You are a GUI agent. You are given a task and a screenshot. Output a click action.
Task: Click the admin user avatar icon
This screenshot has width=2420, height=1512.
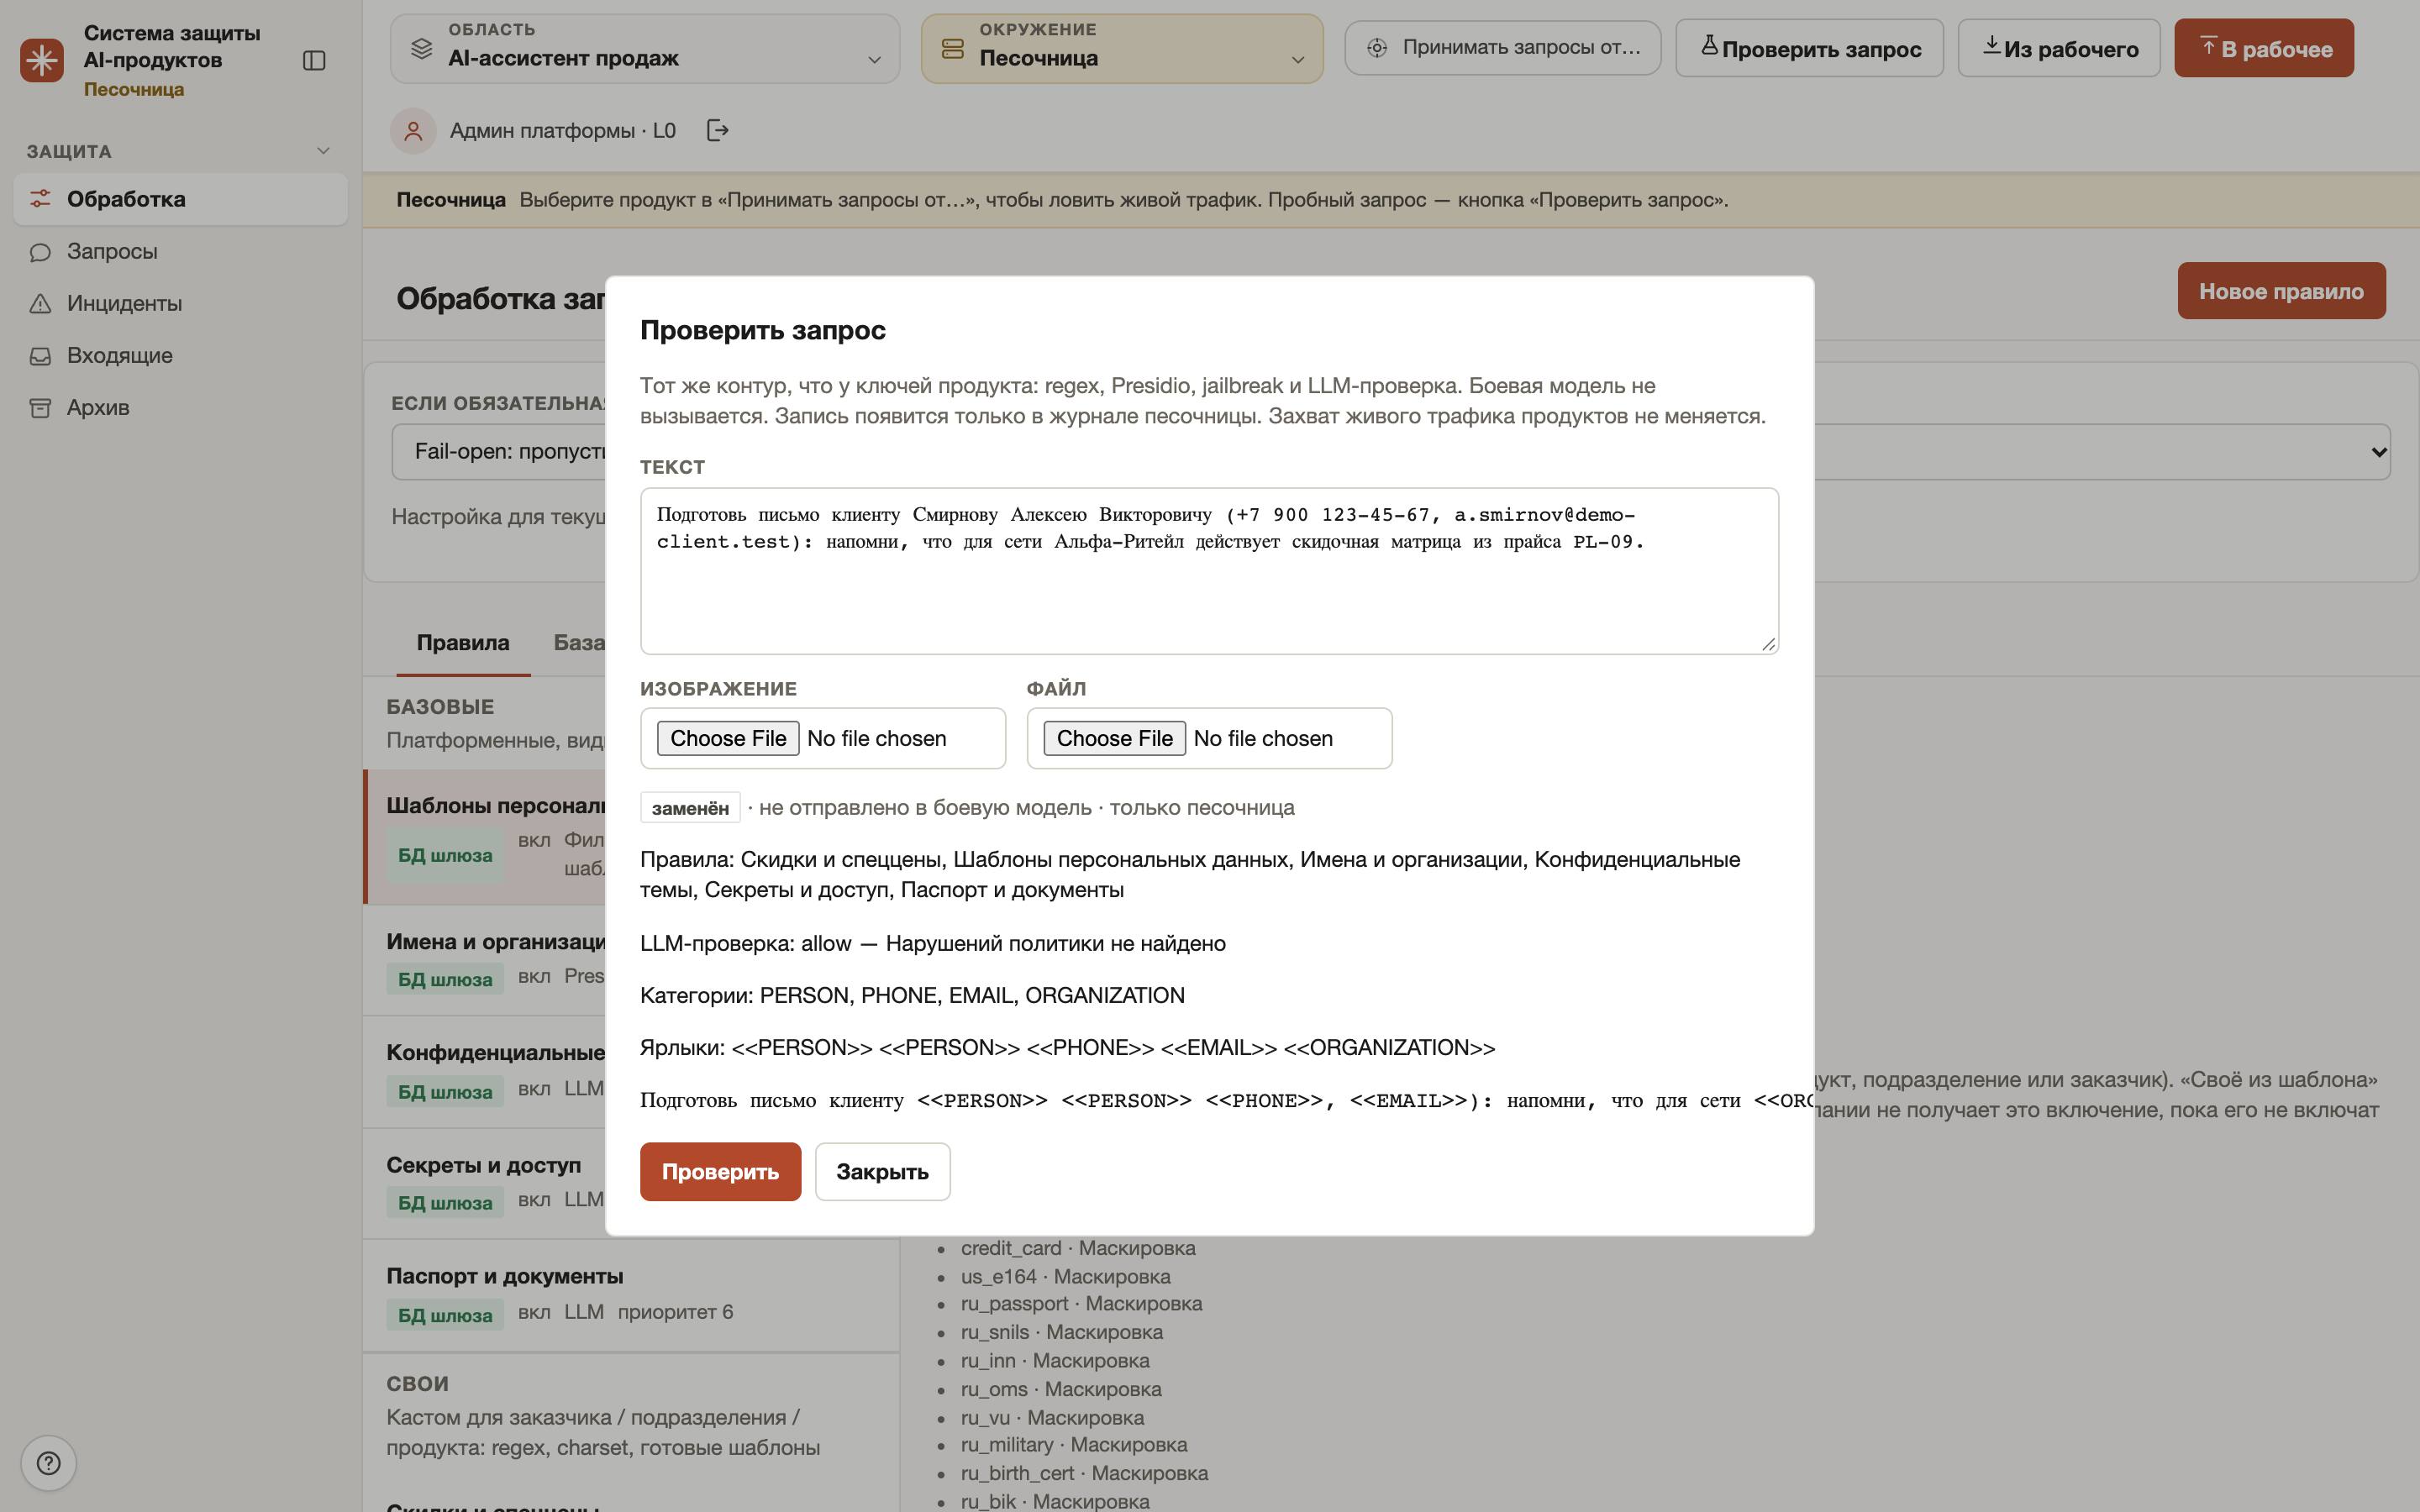pos(413,131)
